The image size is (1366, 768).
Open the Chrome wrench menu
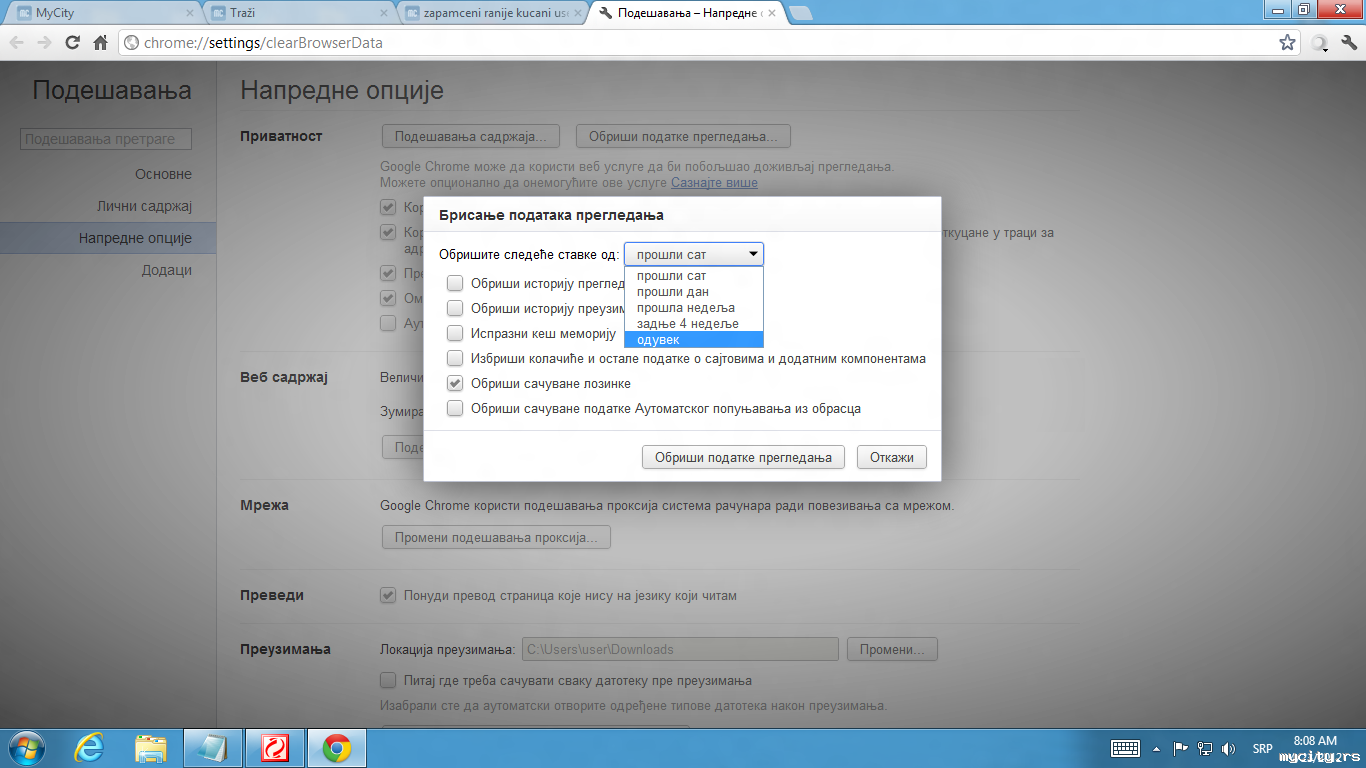point(1348,43)
